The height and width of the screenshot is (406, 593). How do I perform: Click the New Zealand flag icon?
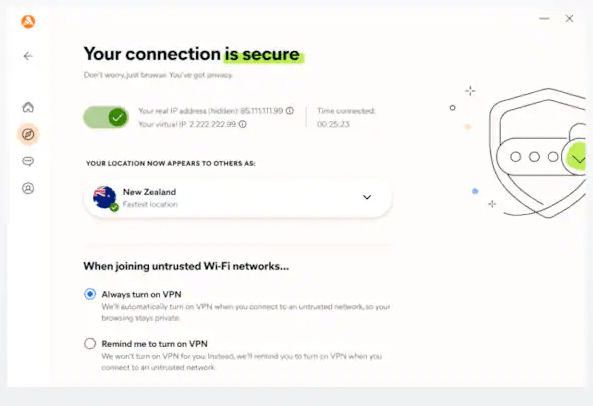coord(105,197)
